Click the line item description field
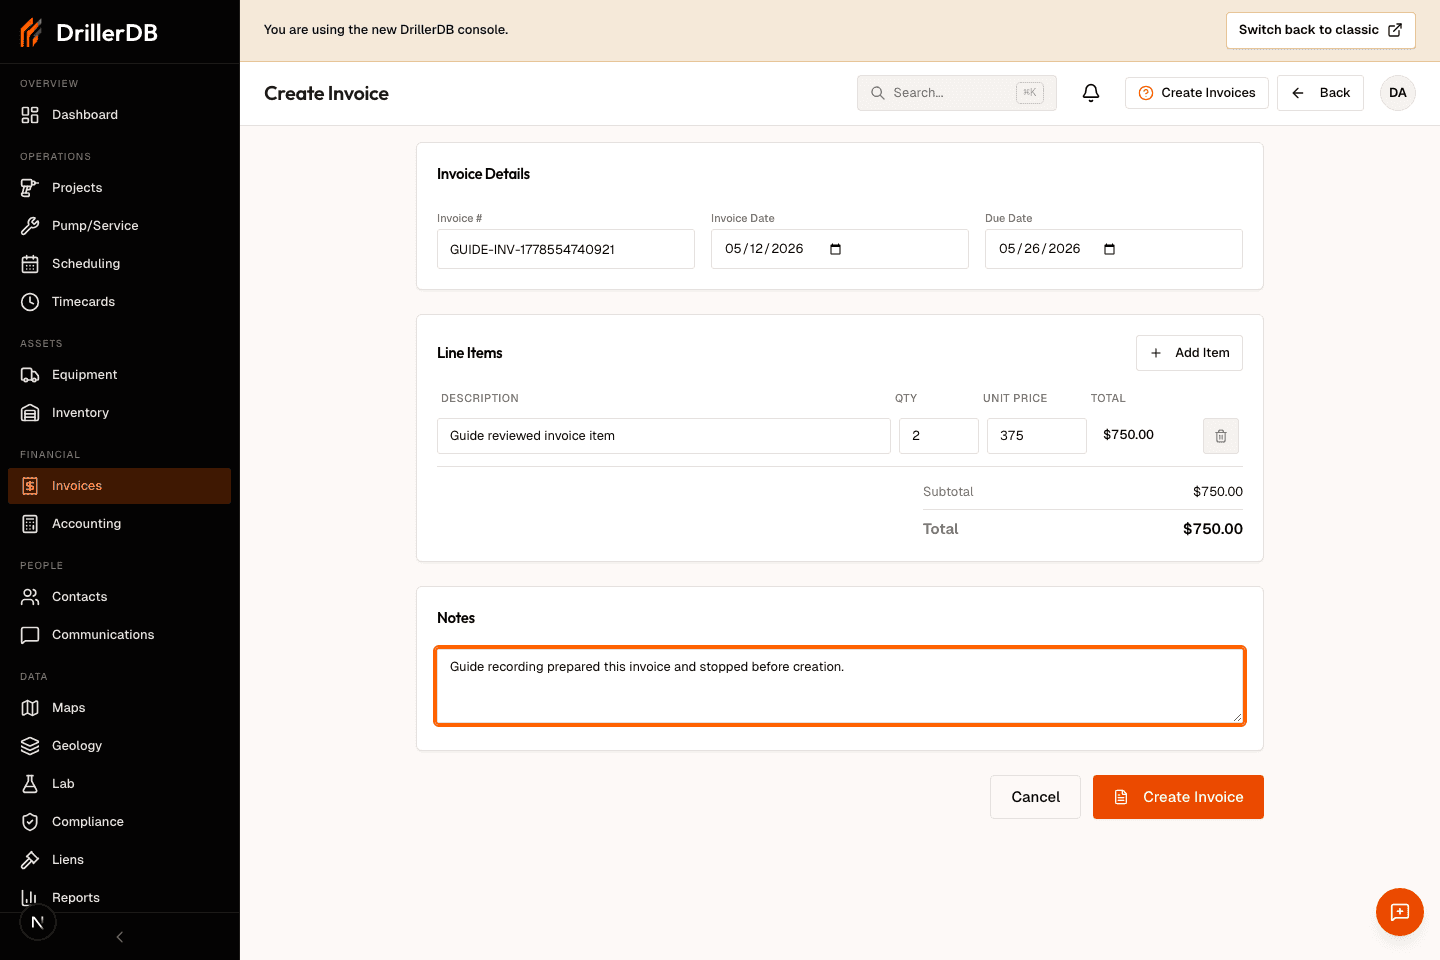 [664, 436]
